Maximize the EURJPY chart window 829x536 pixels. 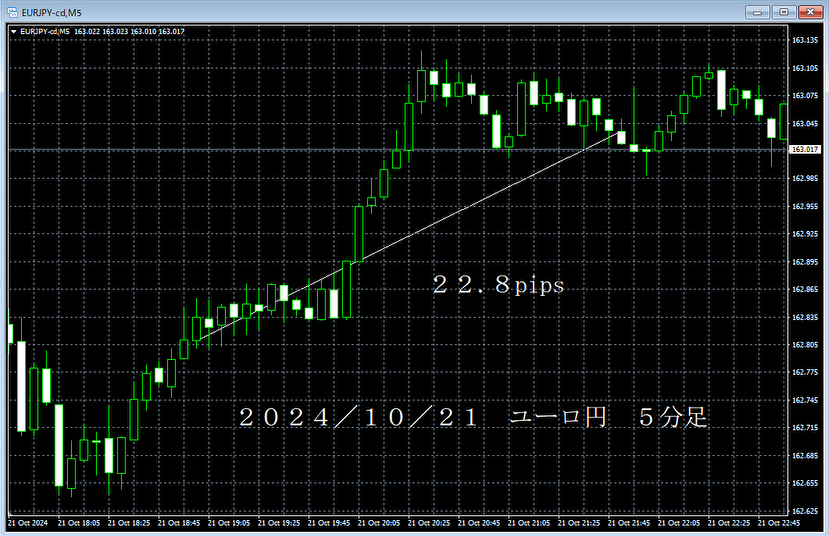[784, 12]
